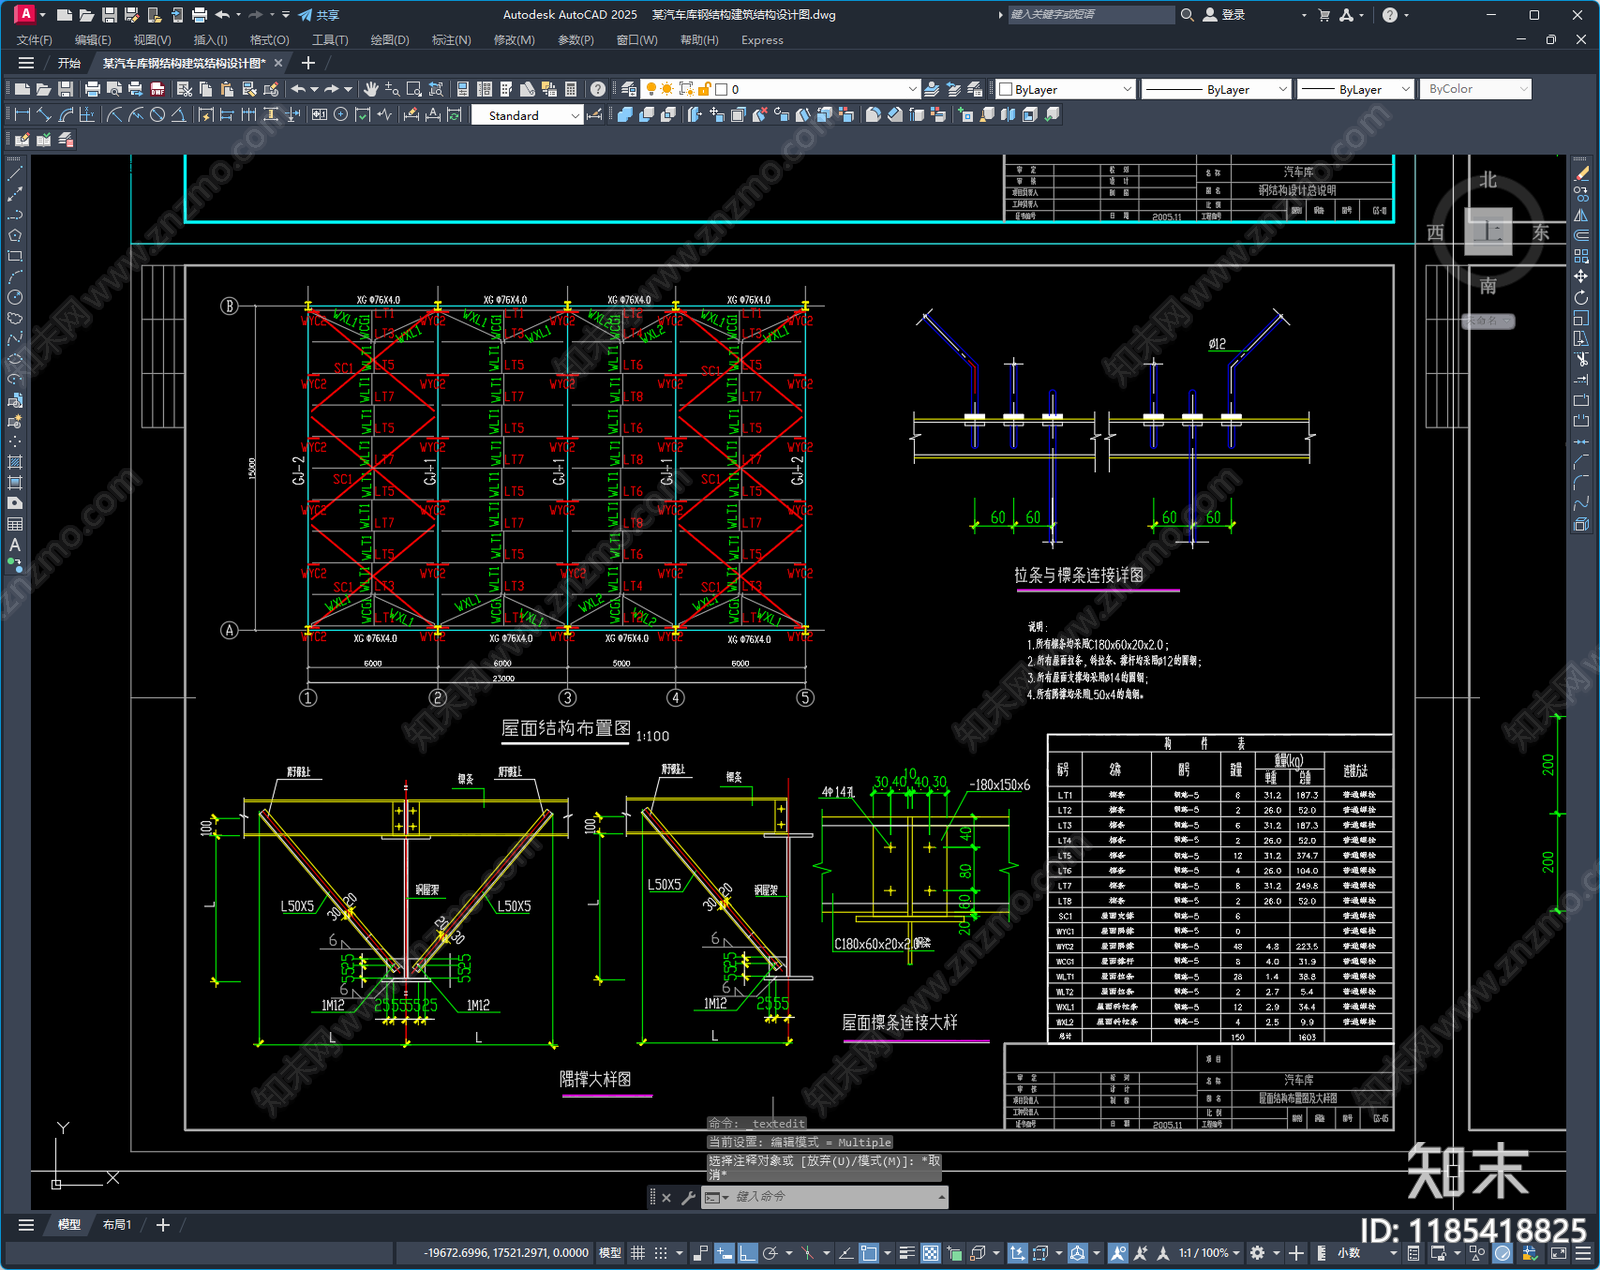
Task: Expand the annotation scale 1:1 dropdown
Action: tap(1210, 1253)
